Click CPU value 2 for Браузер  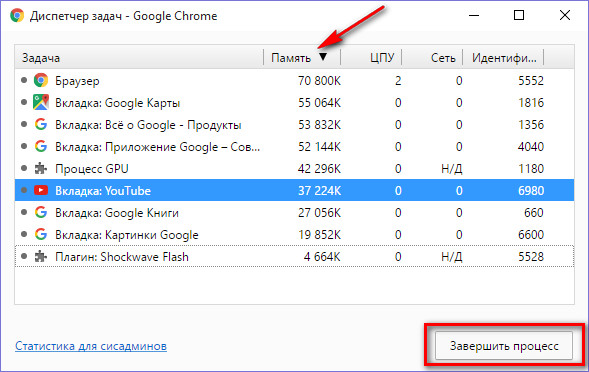(398, 80)
